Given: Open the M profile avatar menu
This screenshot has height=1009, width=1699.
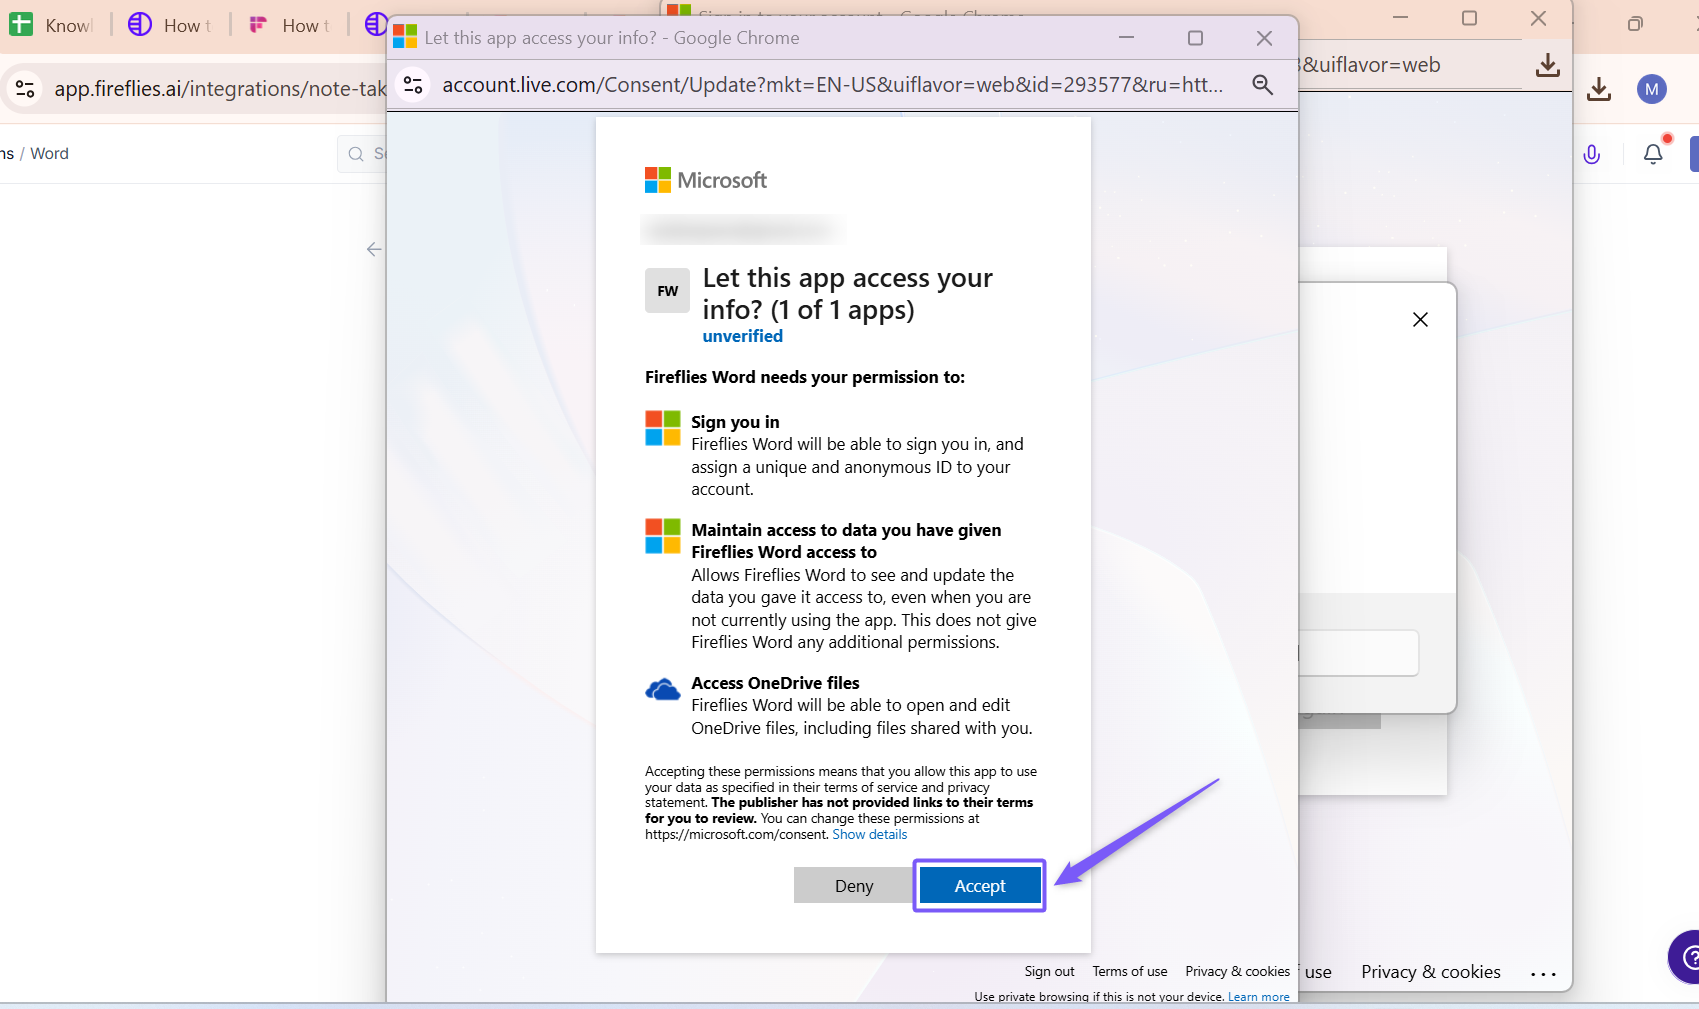Looking at the screenshot, I should click(1652, 89).
